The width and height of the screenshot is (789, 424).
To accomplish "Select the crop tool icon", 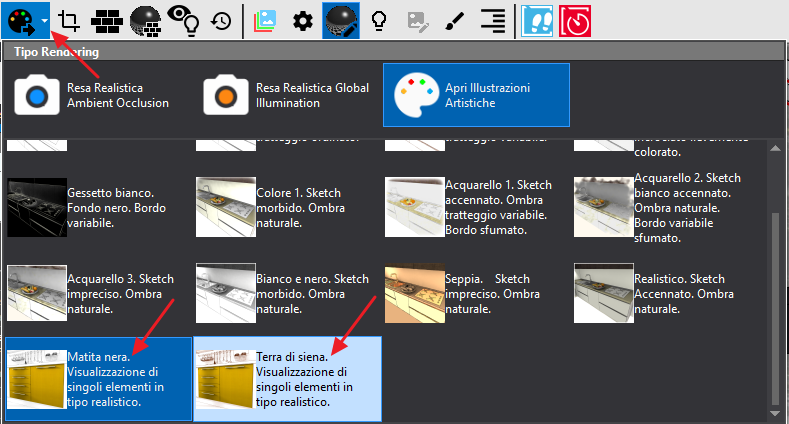I will [69, 20].
